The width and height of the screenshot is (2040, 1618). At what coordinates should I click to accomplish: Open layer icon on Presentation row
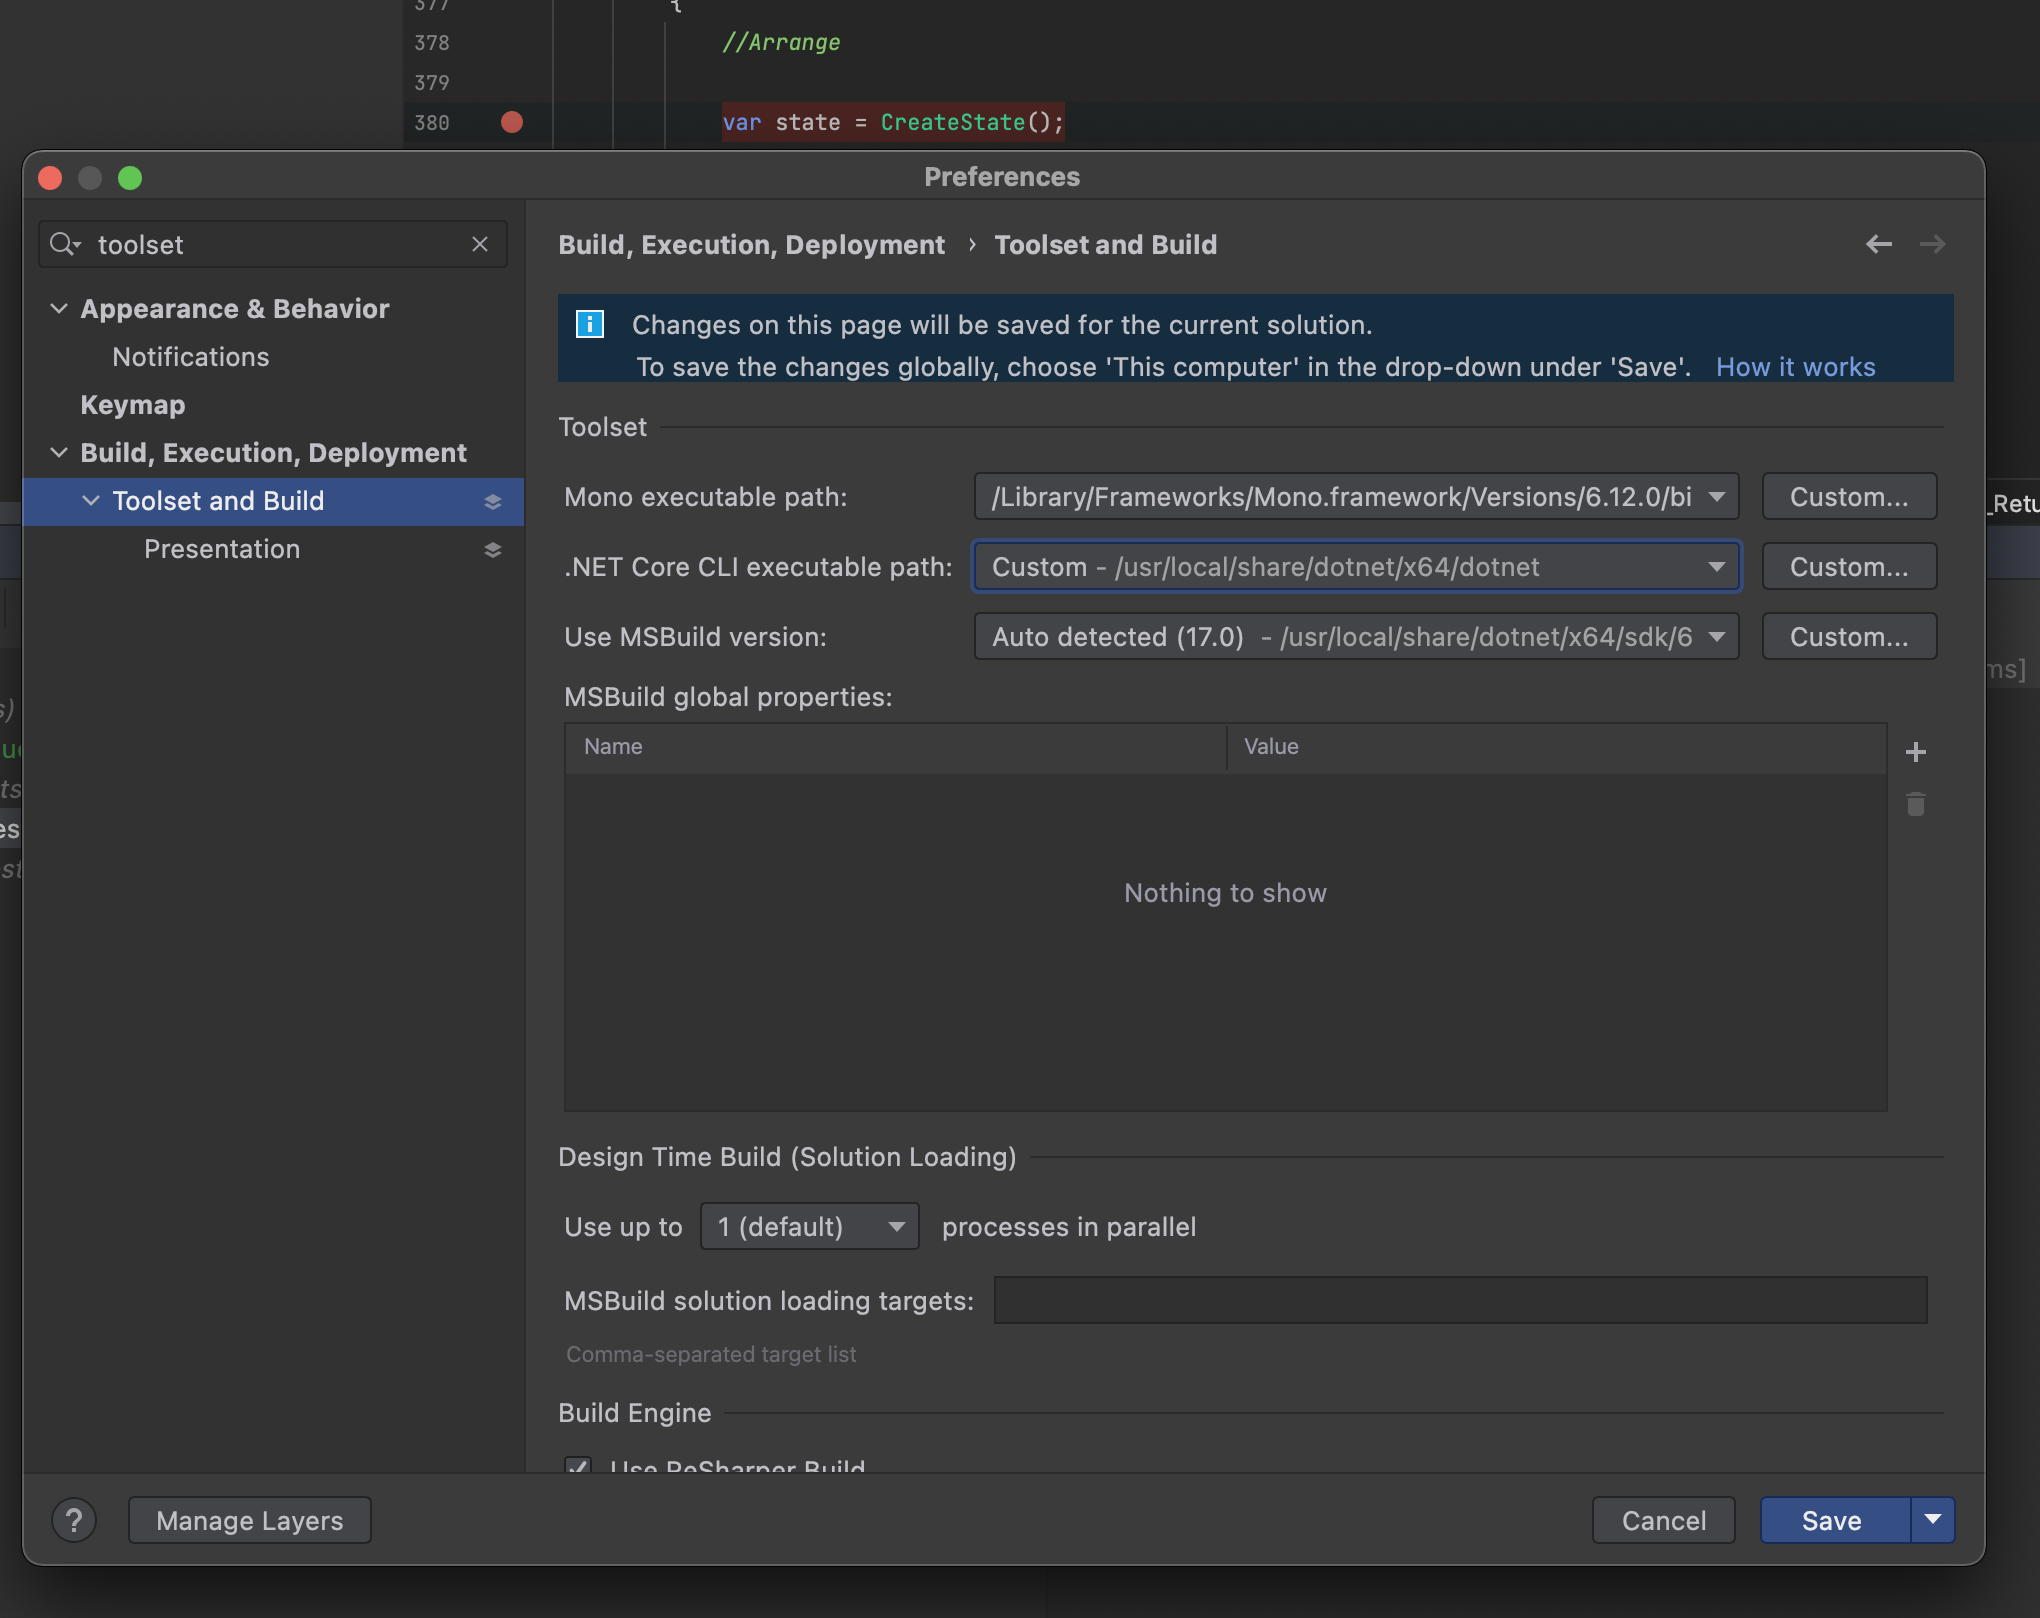(x=492, y=550)
